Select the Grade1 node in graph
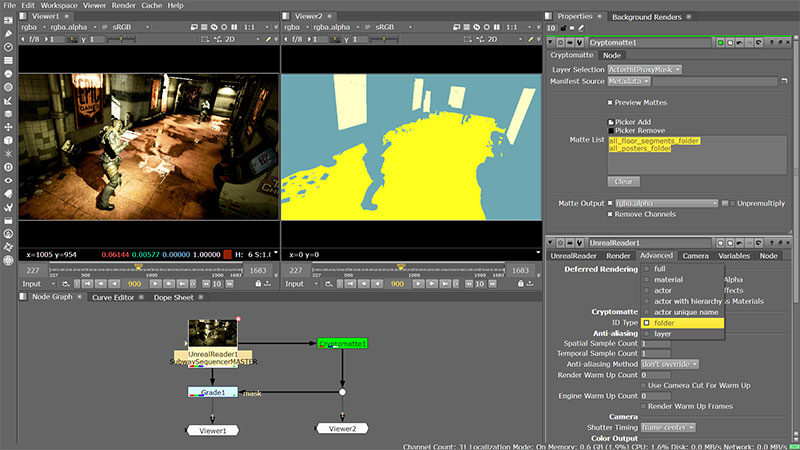800x450 pixels. pyautogui.click(x=213, y=392)
